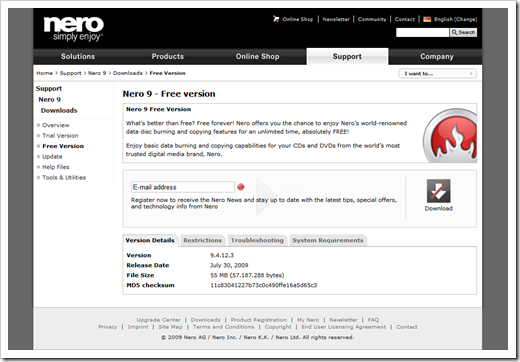Screen dimensions: 520x362
Task: Switch to the Restrictions tab
Action: click(x=202, y=240)
